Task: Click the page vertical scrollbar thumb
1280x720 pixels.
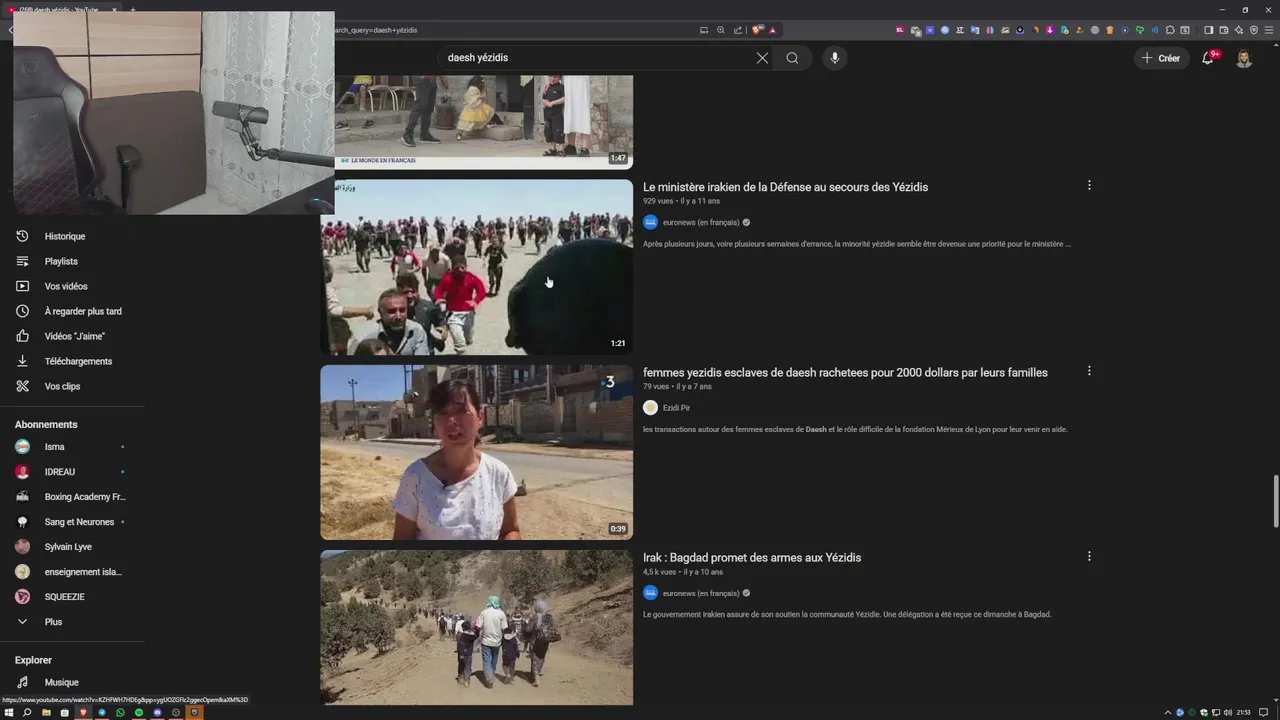Action: click(x=1275, y=501)
